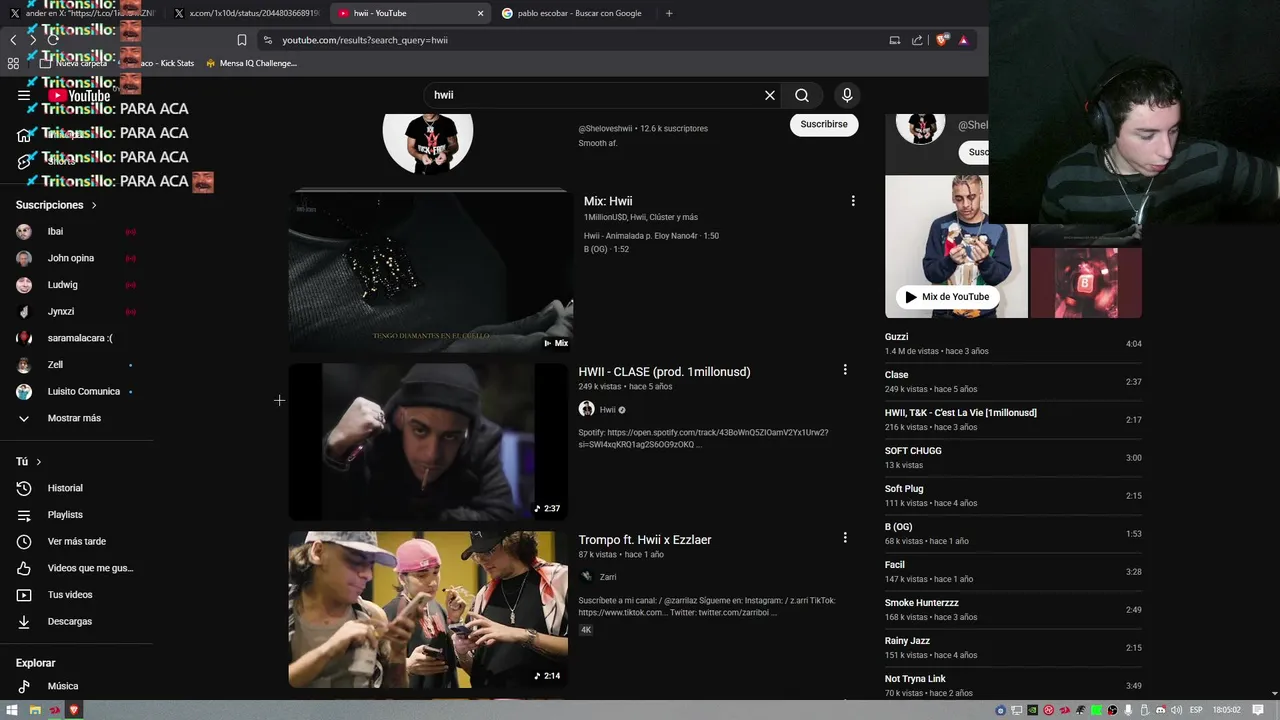Play Rainy Jazz in mix list
1280x720 pixels.
(x=1013, y=648)
